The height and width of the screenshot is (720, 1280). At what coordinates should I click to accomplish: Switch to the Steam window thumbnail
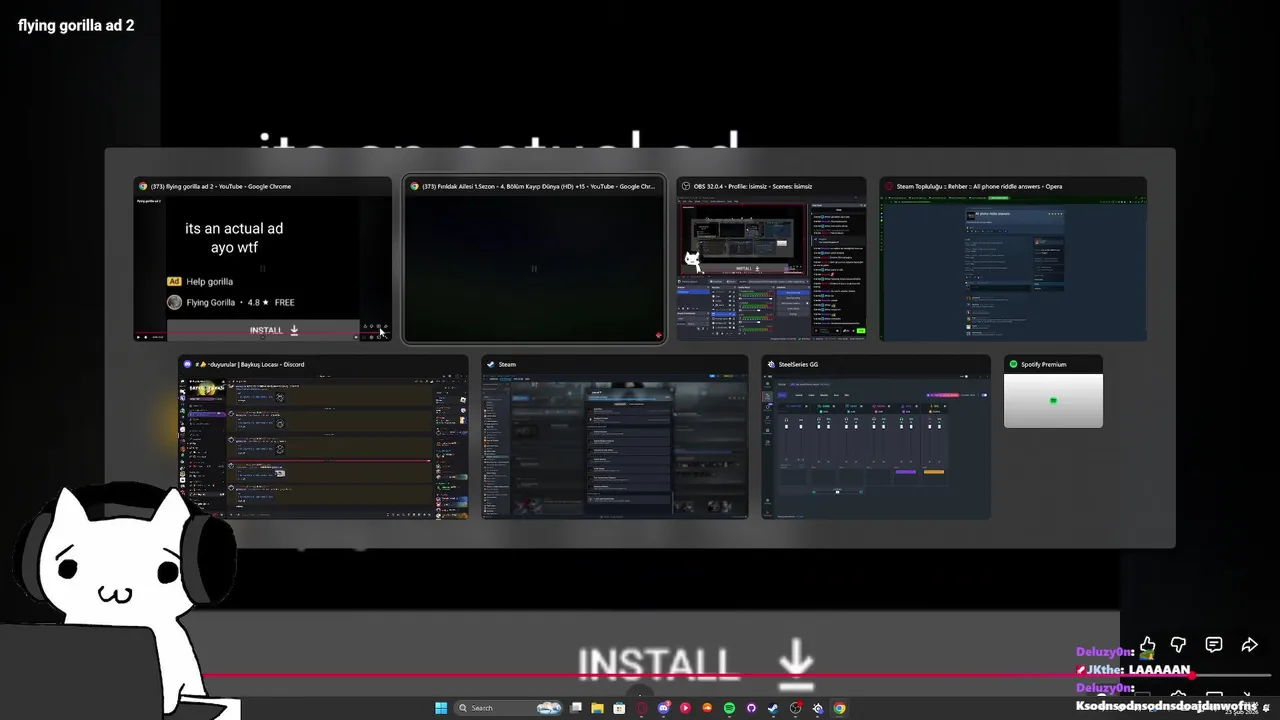pos(615,437)
